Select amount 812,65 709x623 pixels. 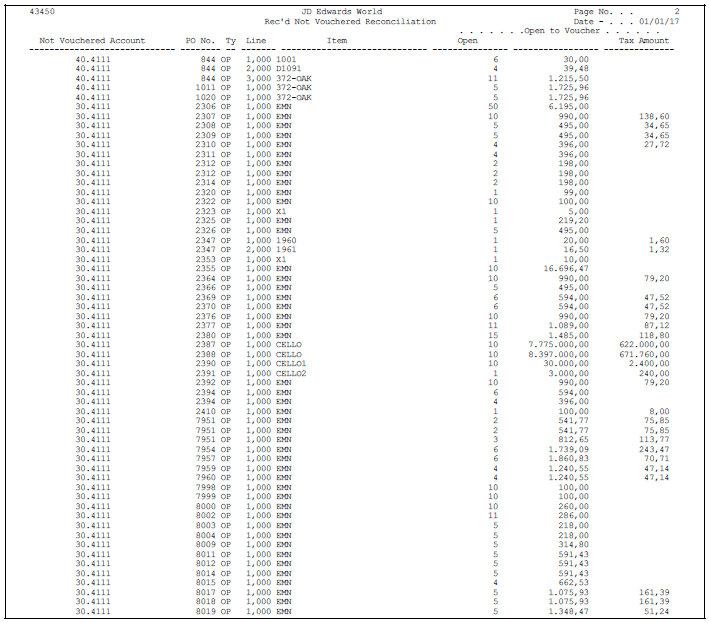[x=573, y=439]
